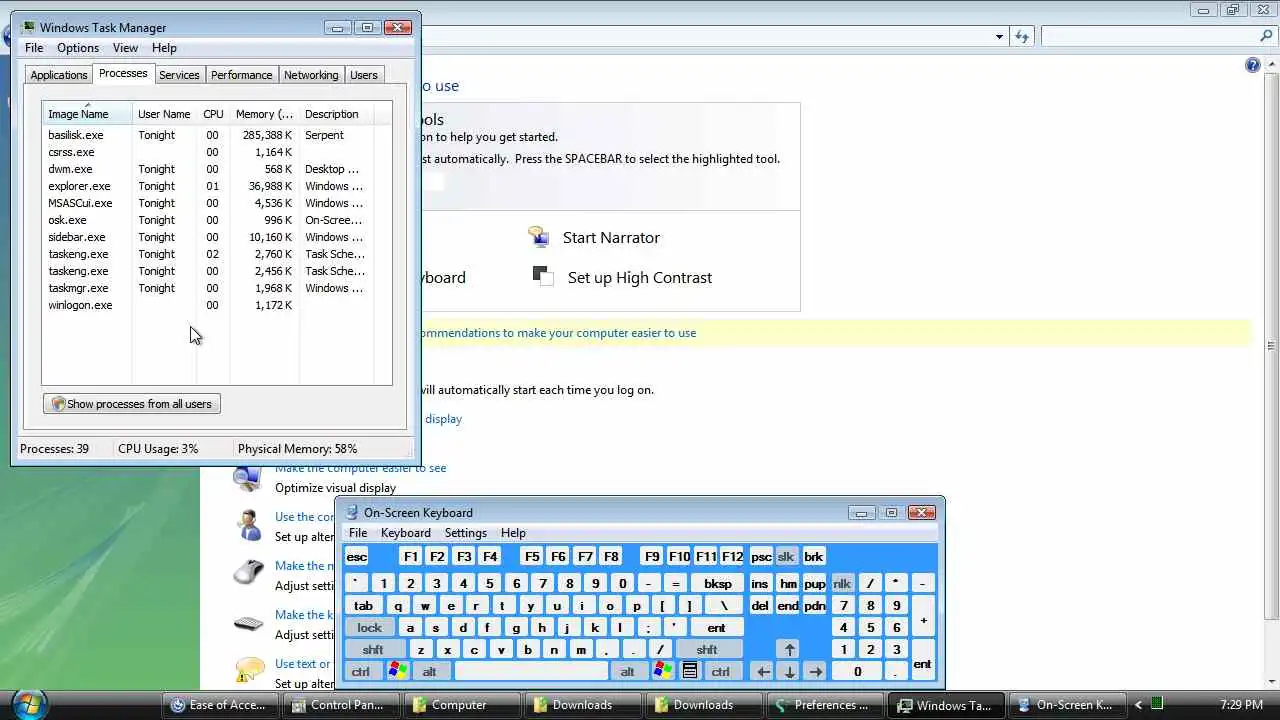This screenshot has width=1280, height=720.
Task: Open the Settings menu in On-Screen Keyboard
Action: pos(466,533)
